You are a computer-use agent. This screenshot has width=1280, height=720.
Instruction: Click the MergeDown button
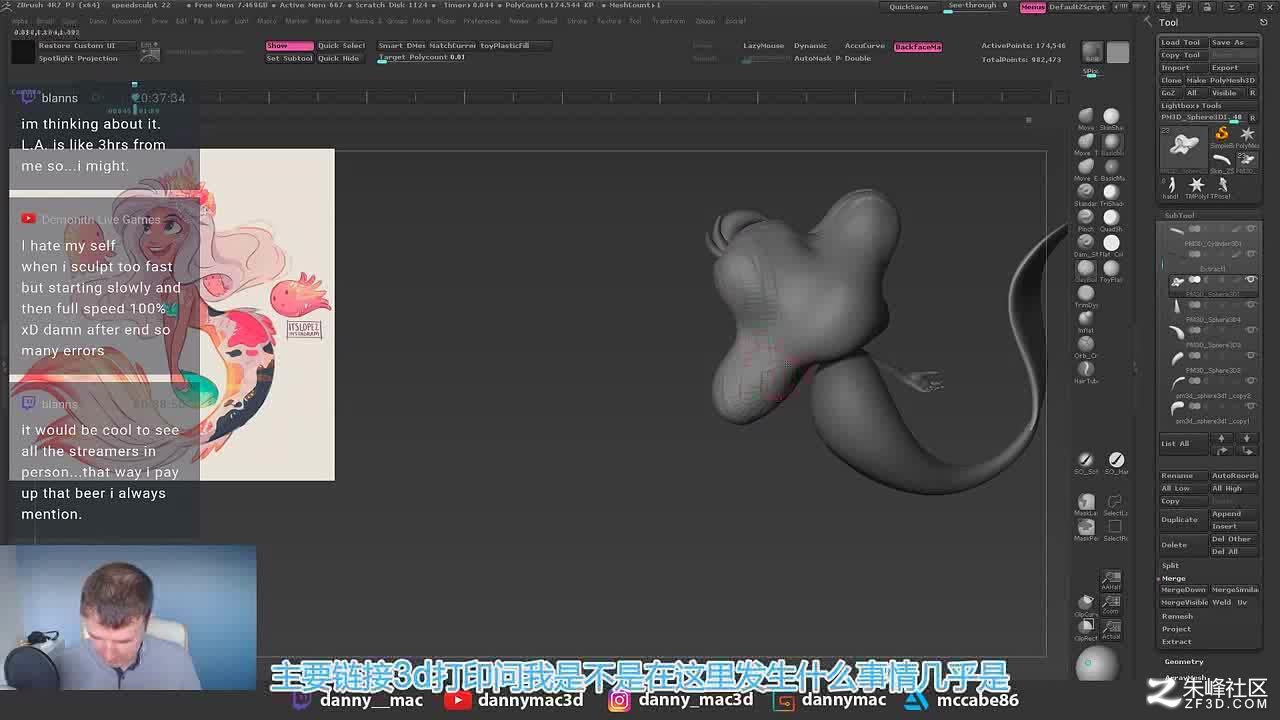tap(1183, 590)
